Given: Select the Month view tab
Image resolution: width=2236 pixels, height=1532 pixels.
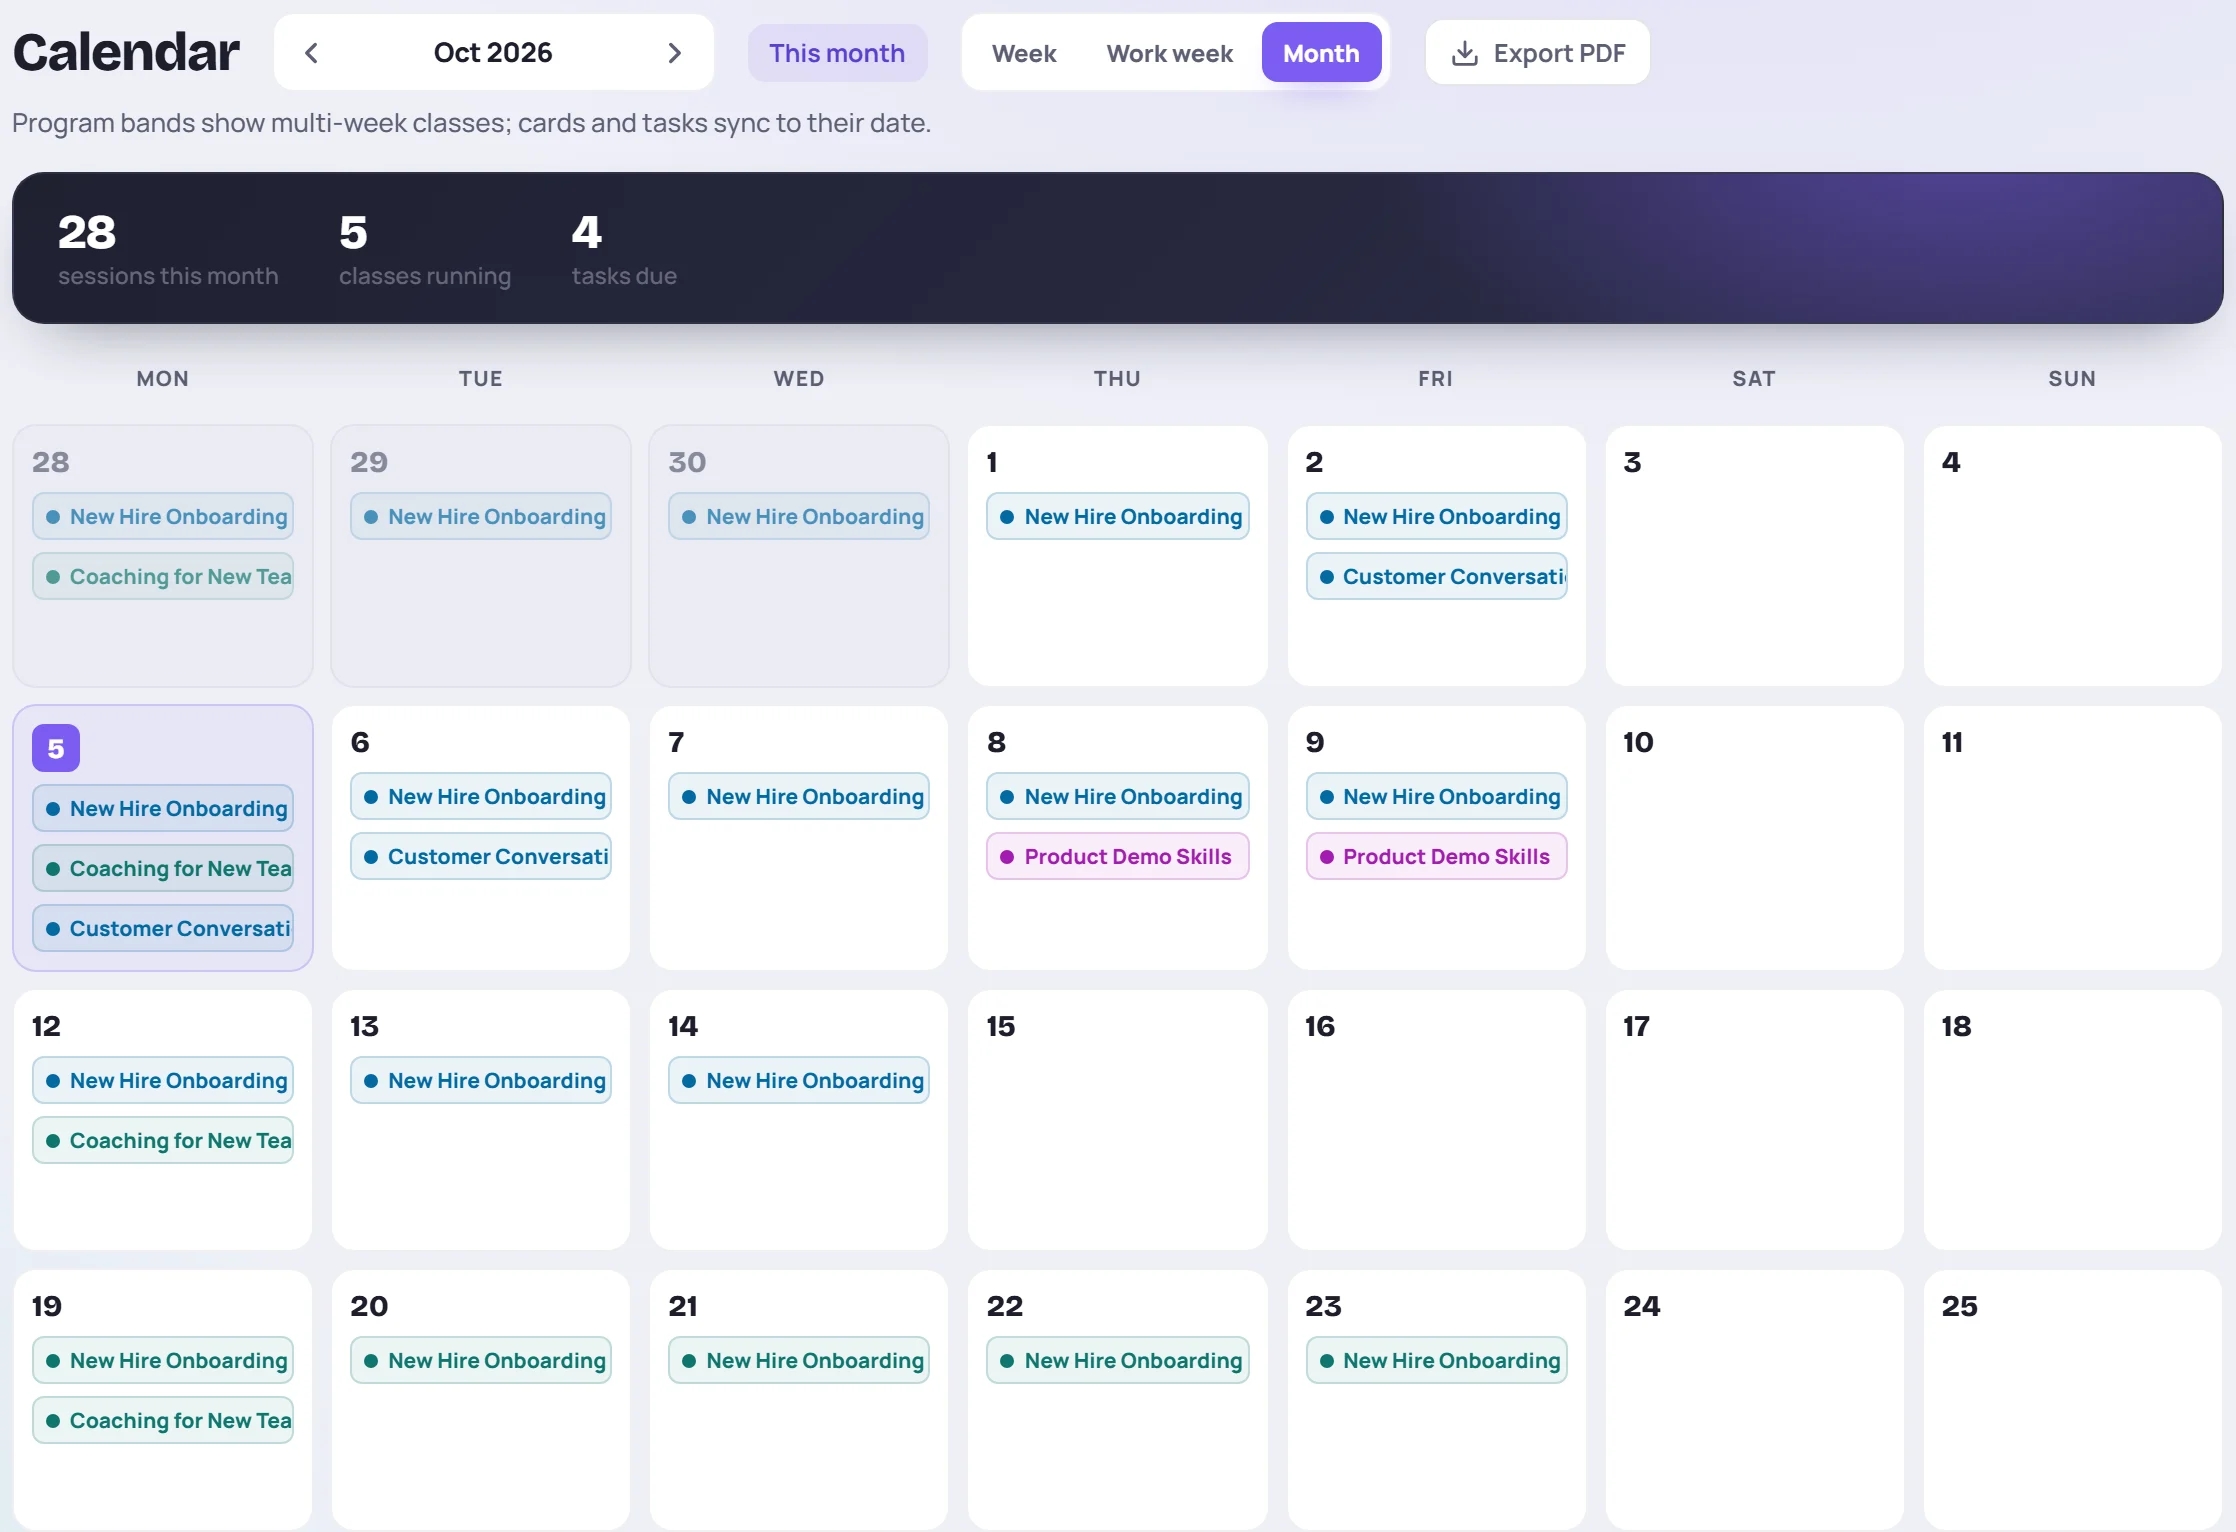Looking at the screenshot, I should (1321, 53).
